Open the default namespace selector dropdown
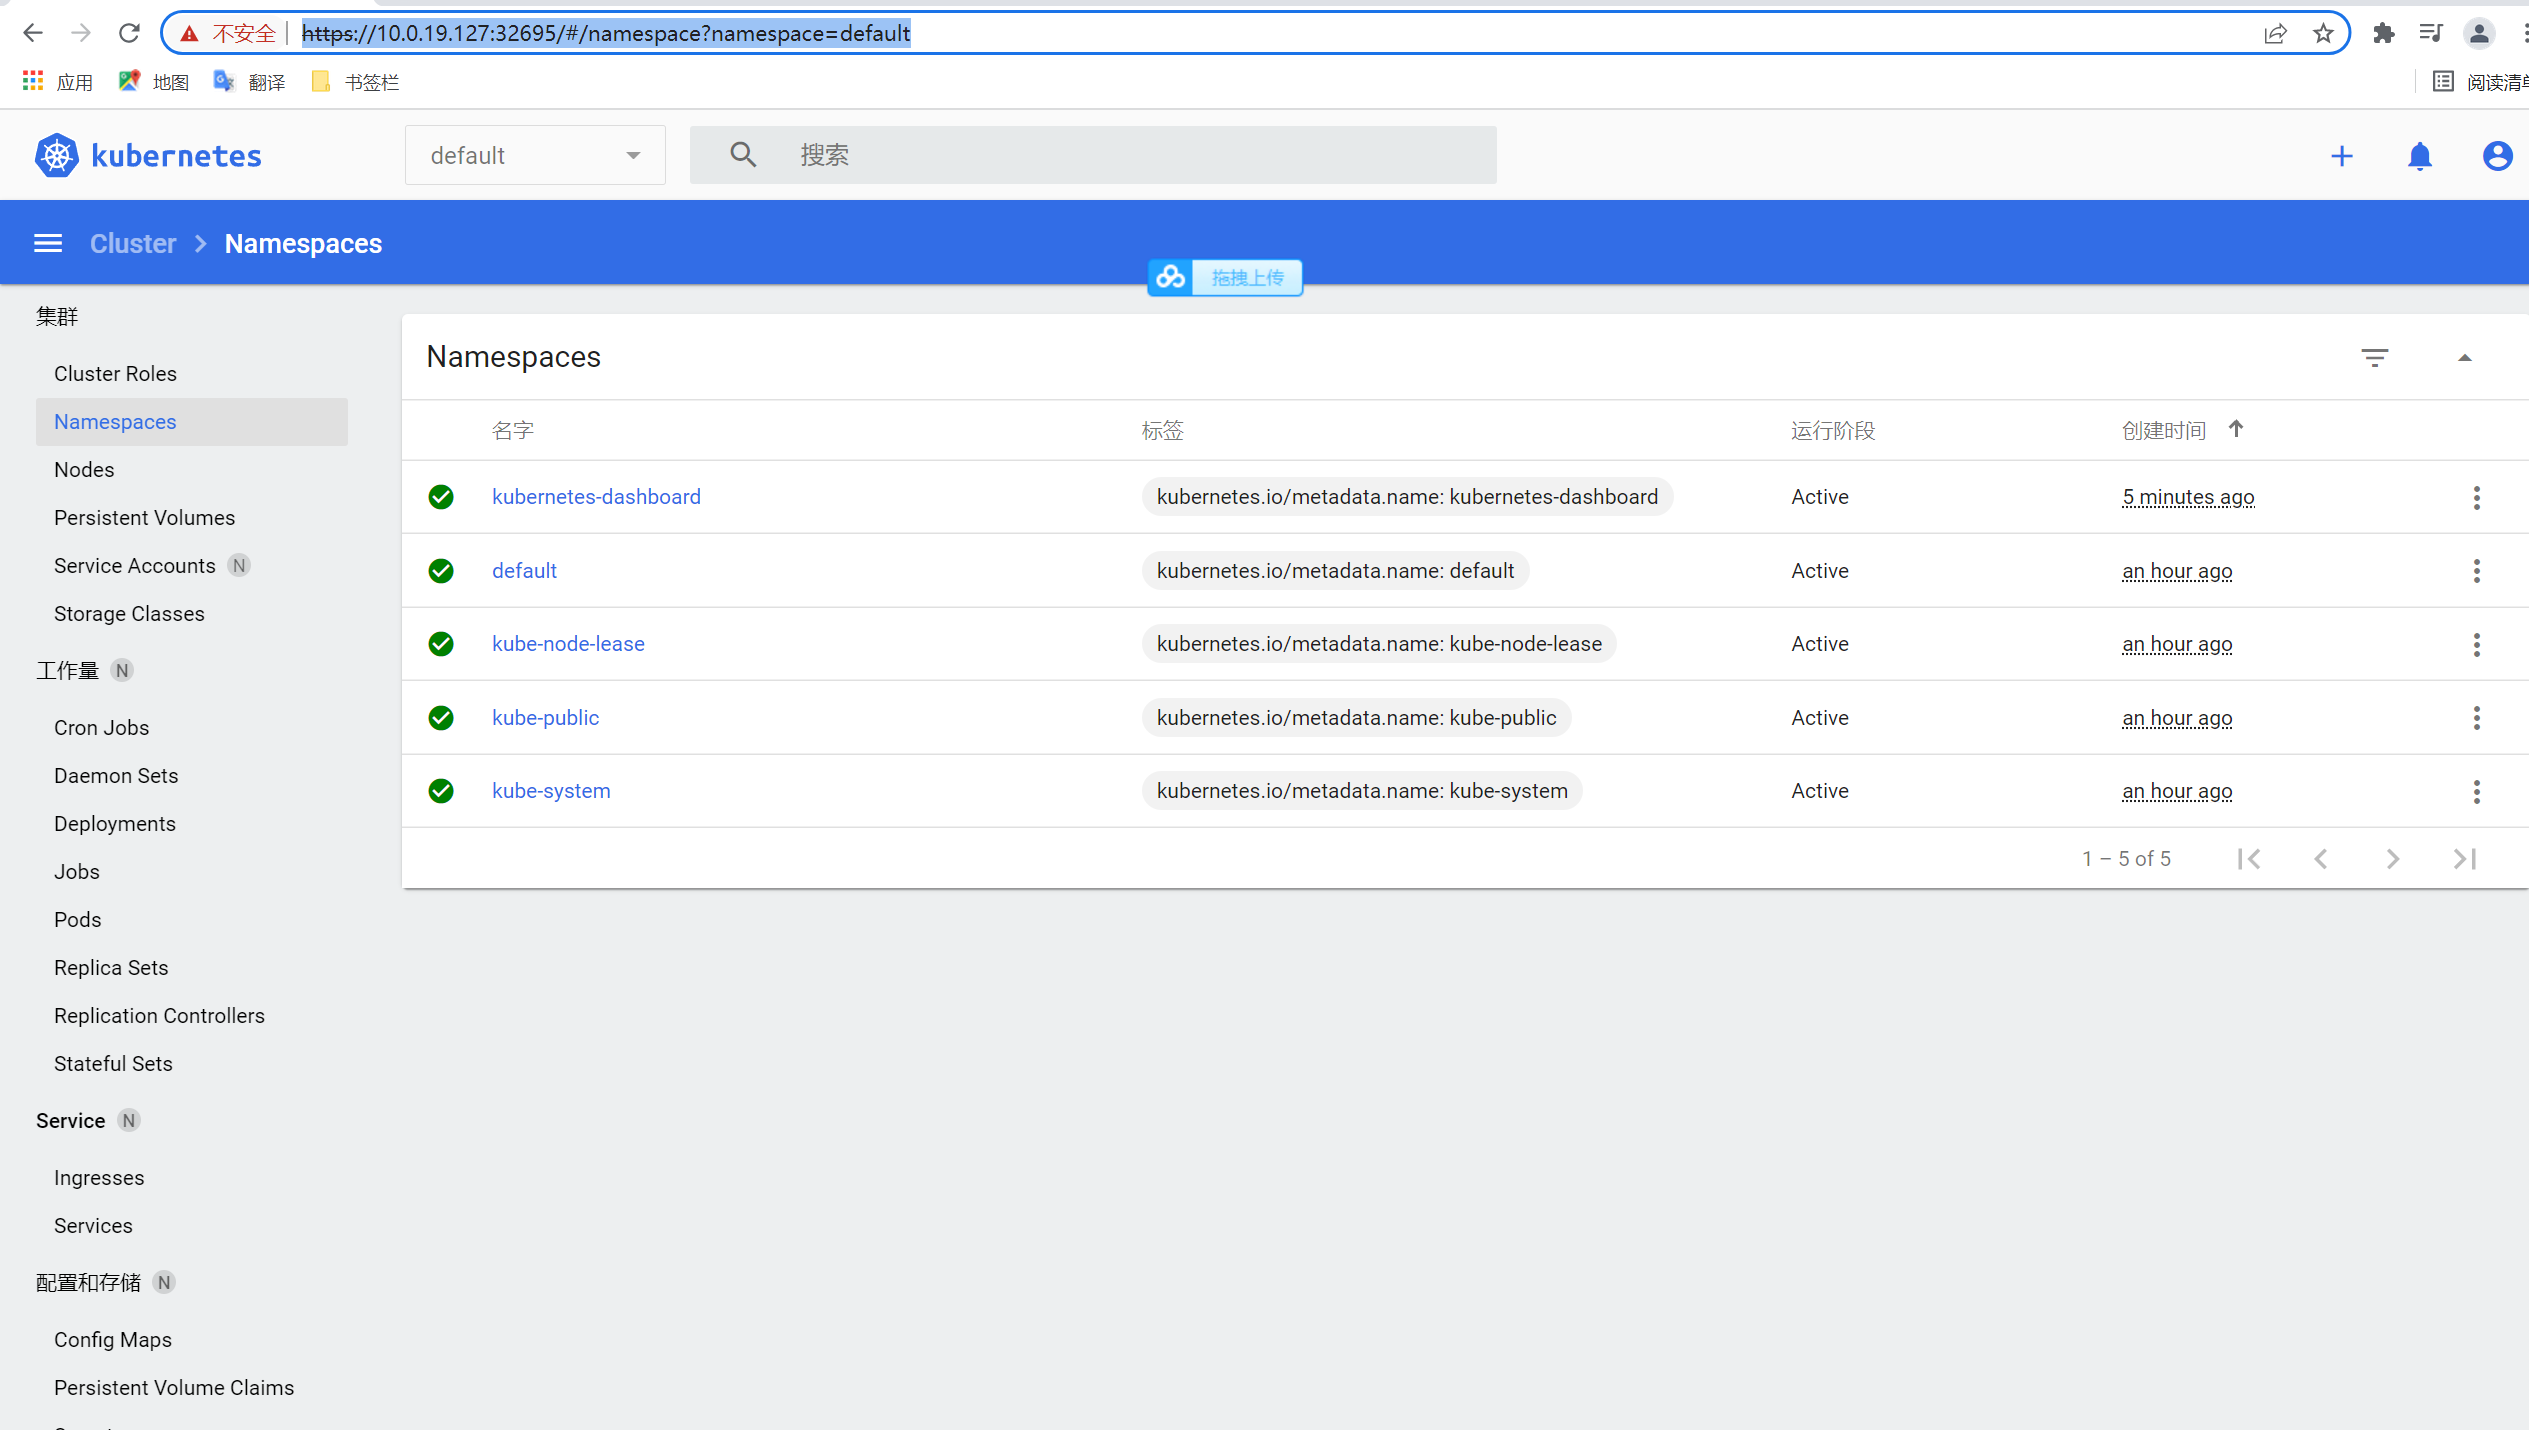This screenshot has height=1430, width=2529. point(535,155)
